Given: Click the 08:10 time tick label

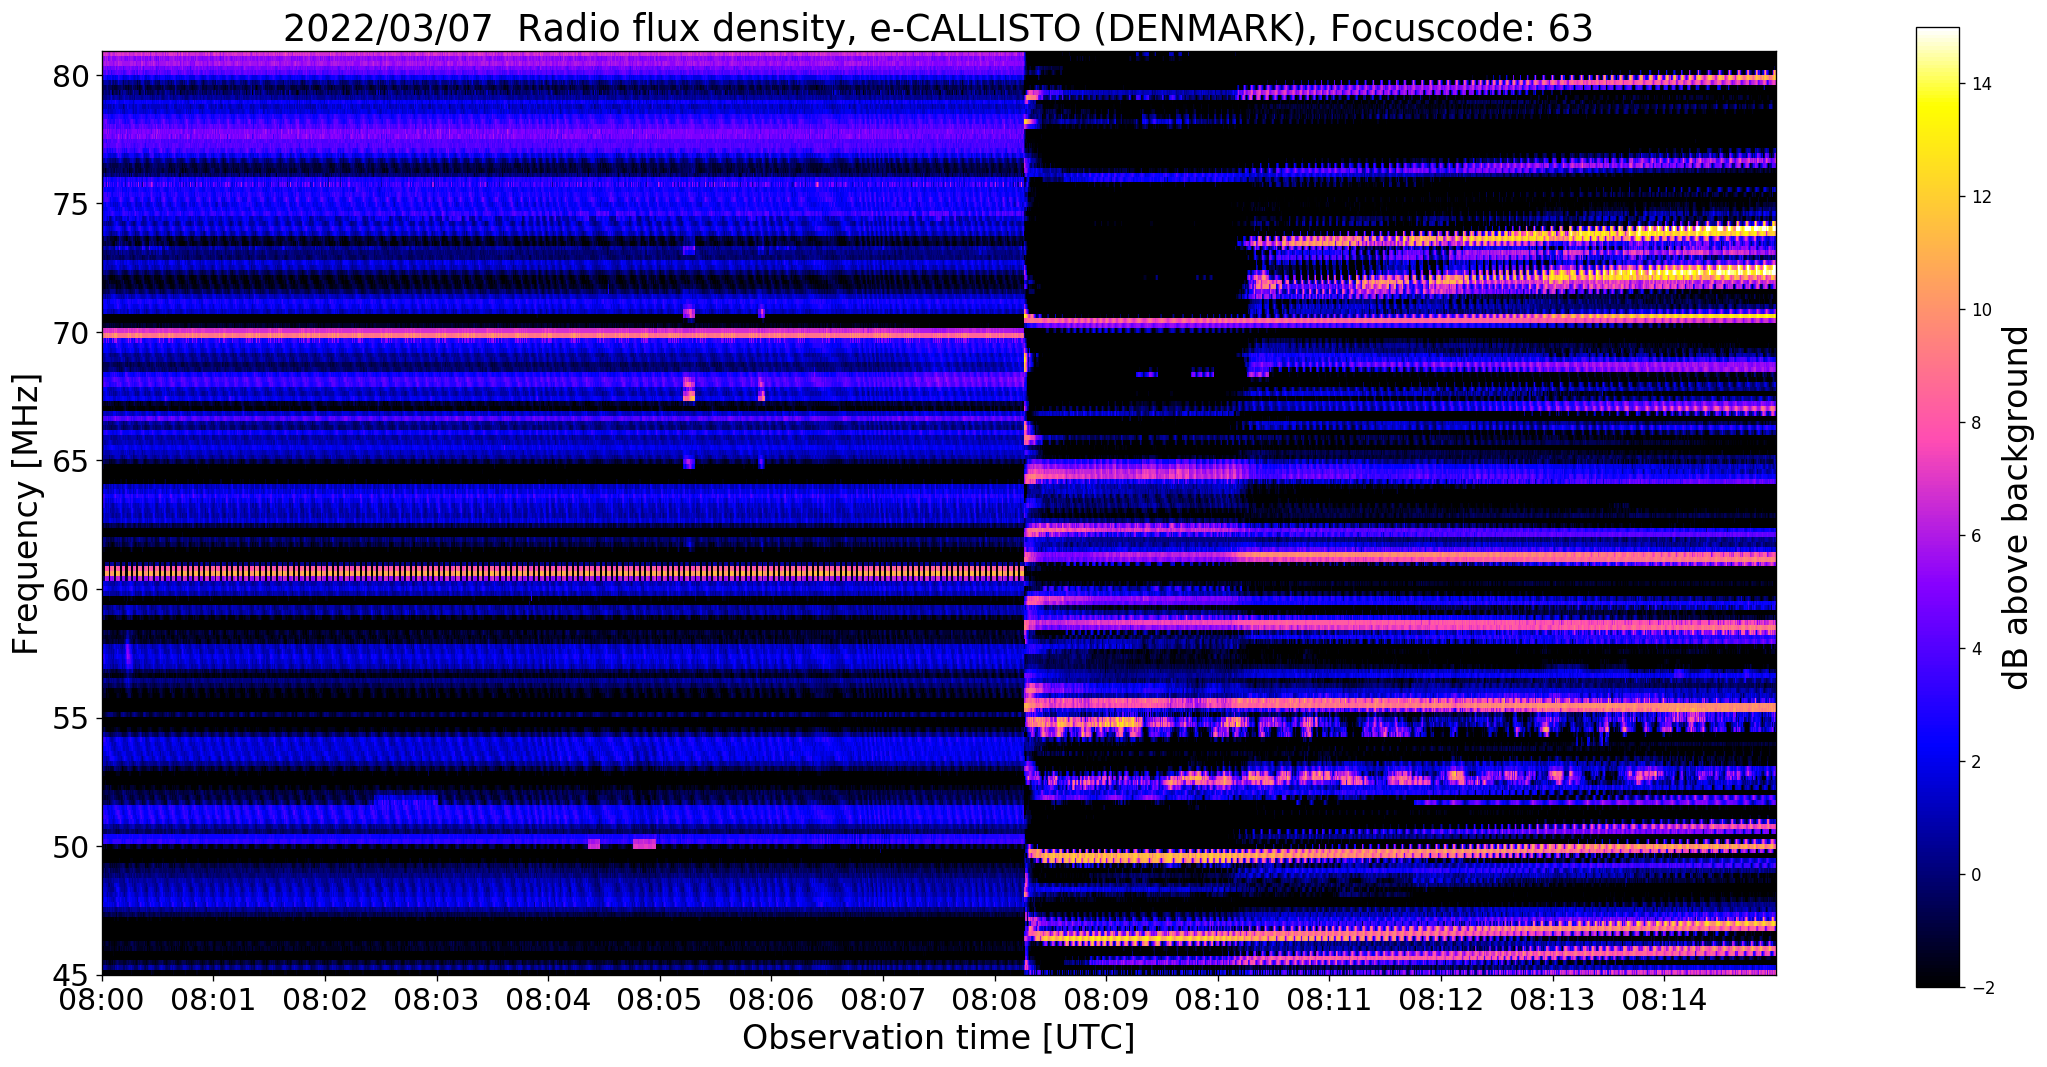Looking at the screenshot, I should pyautogui.click(x=1218, y=999).
